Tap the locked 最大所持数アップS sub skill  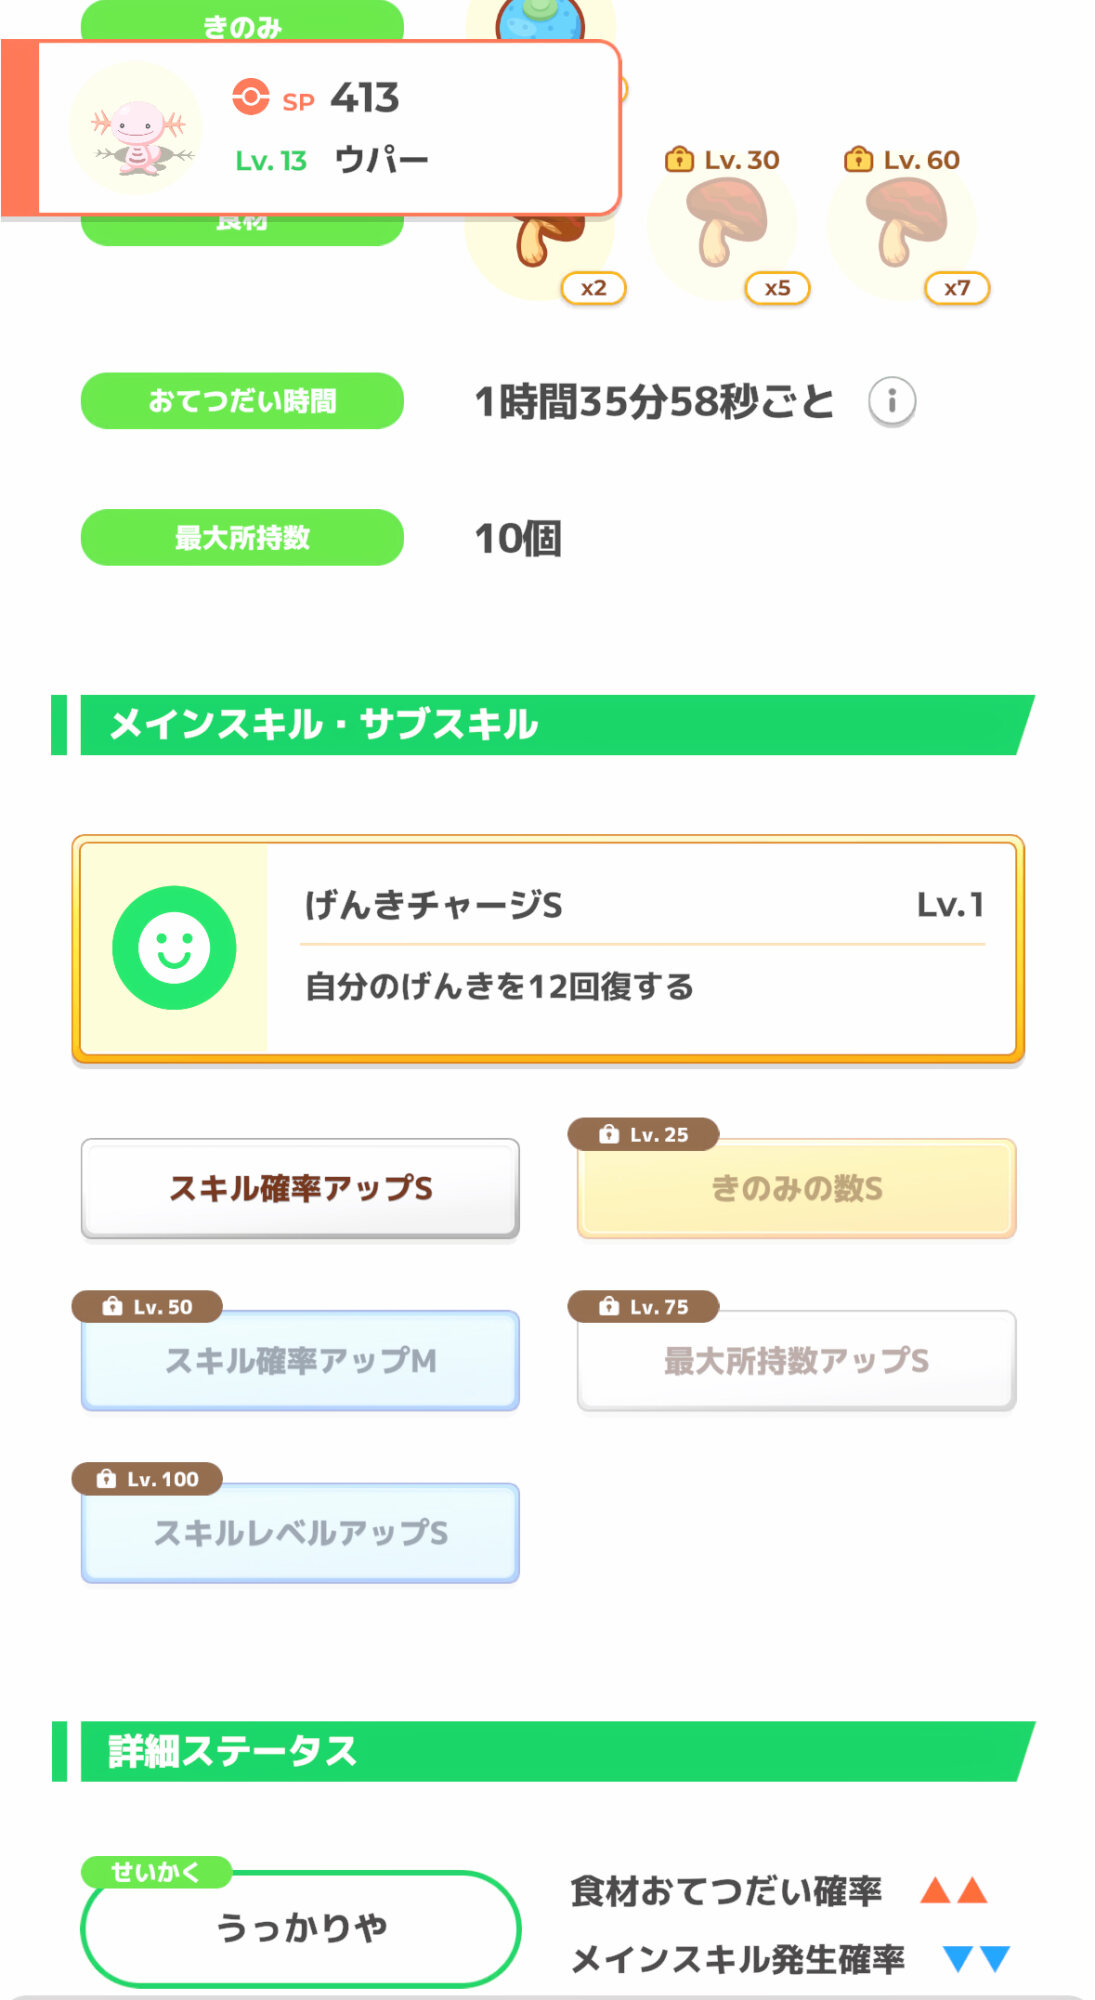[796, 1360]
